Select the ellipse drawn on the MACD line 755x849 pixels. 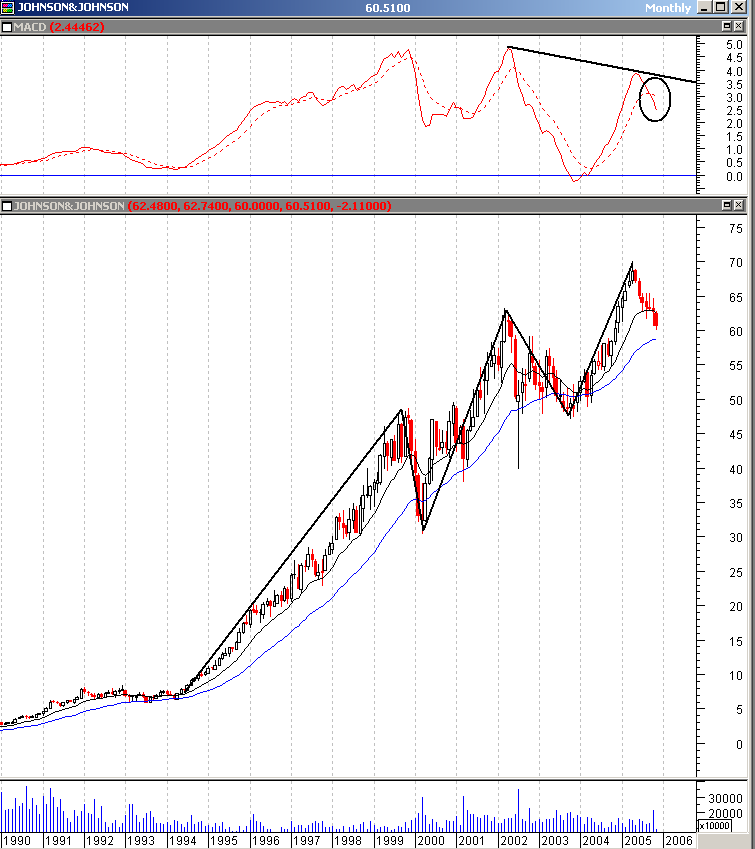point(655,99)
